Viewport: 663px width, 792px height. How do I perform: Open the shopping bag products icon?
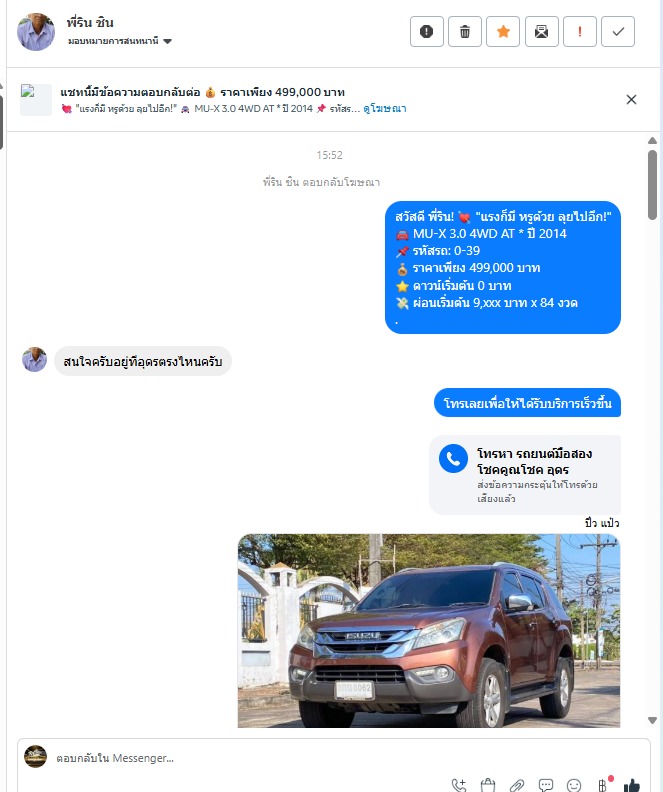488,785
